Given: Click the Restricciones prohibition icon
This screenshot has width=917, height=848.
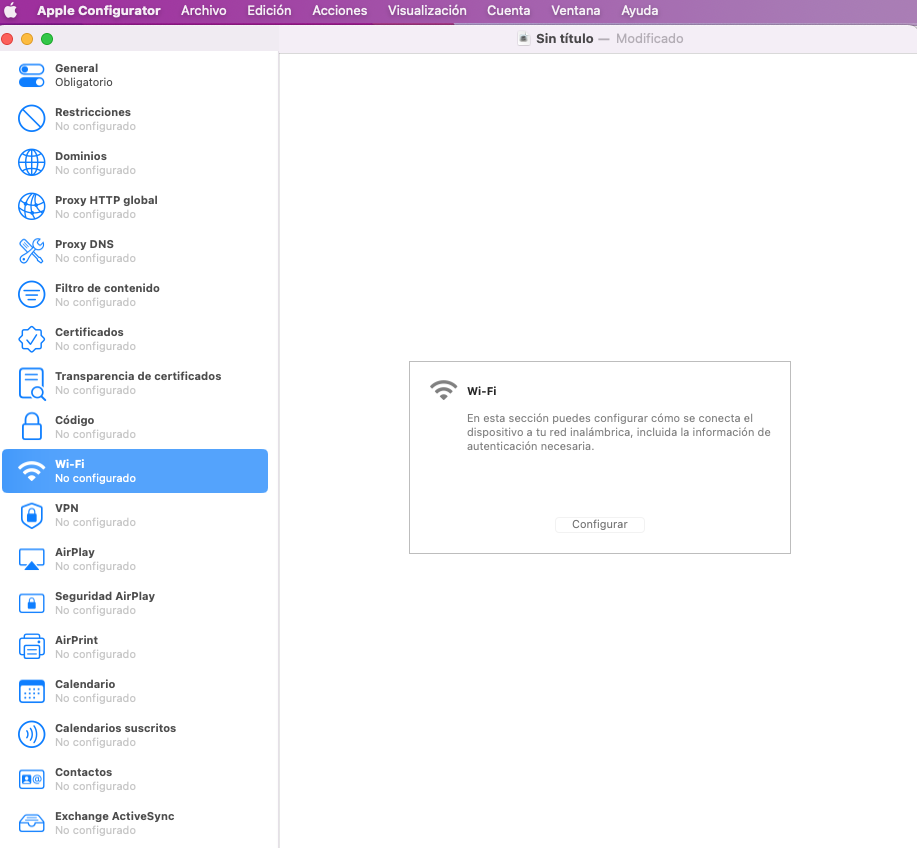Looking at the screenshot, I should pyautogui.click(x=32, y=119).
